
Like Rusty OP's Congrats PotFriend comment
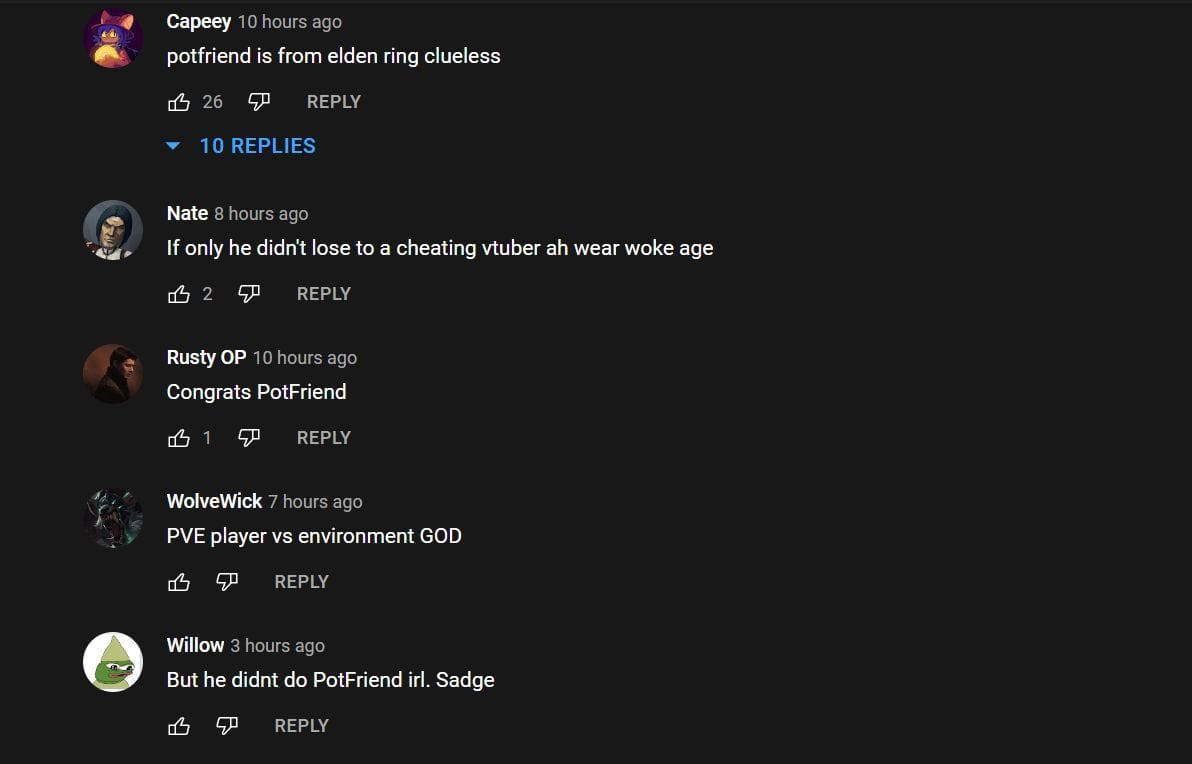pos(179,438)
